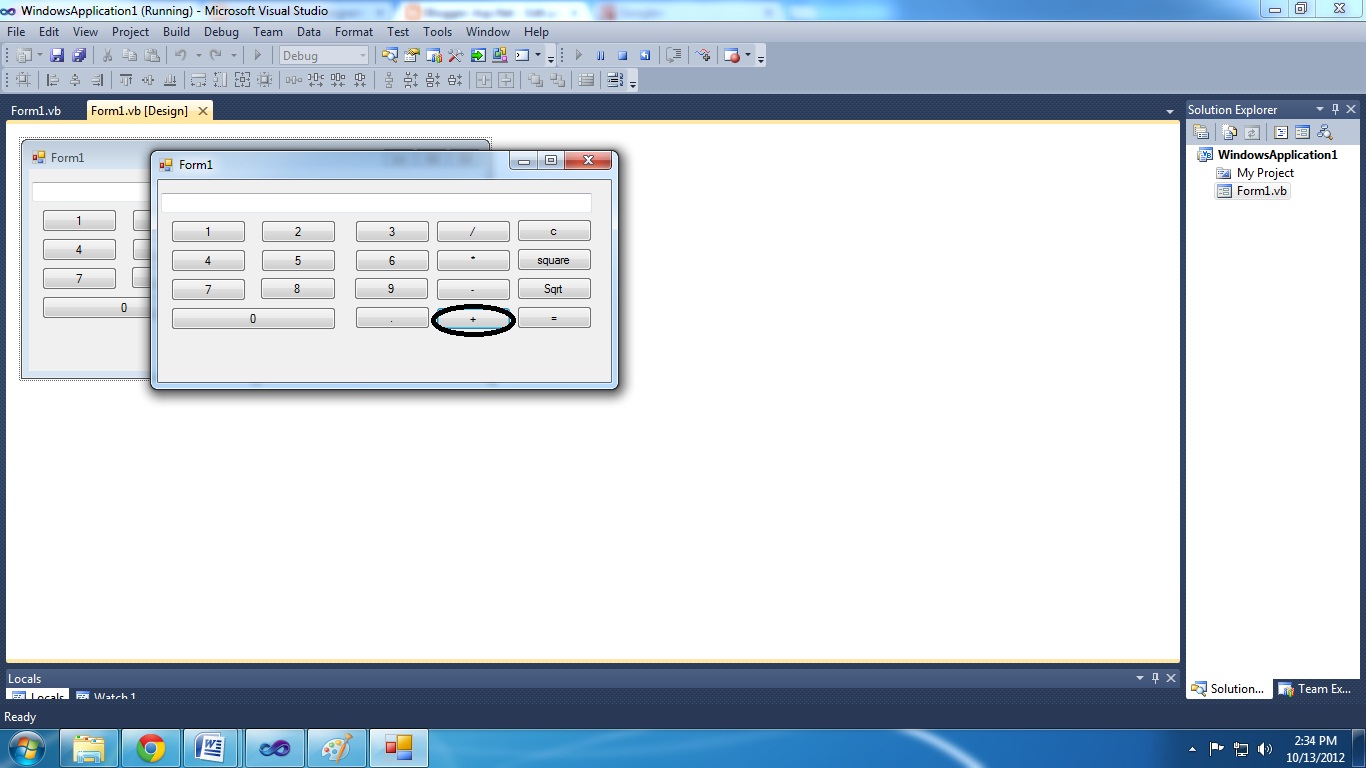Click the calculator's display text box
Image resolution: width=1366 pixels, height=768 pixels.
click(x=377, y=201)
